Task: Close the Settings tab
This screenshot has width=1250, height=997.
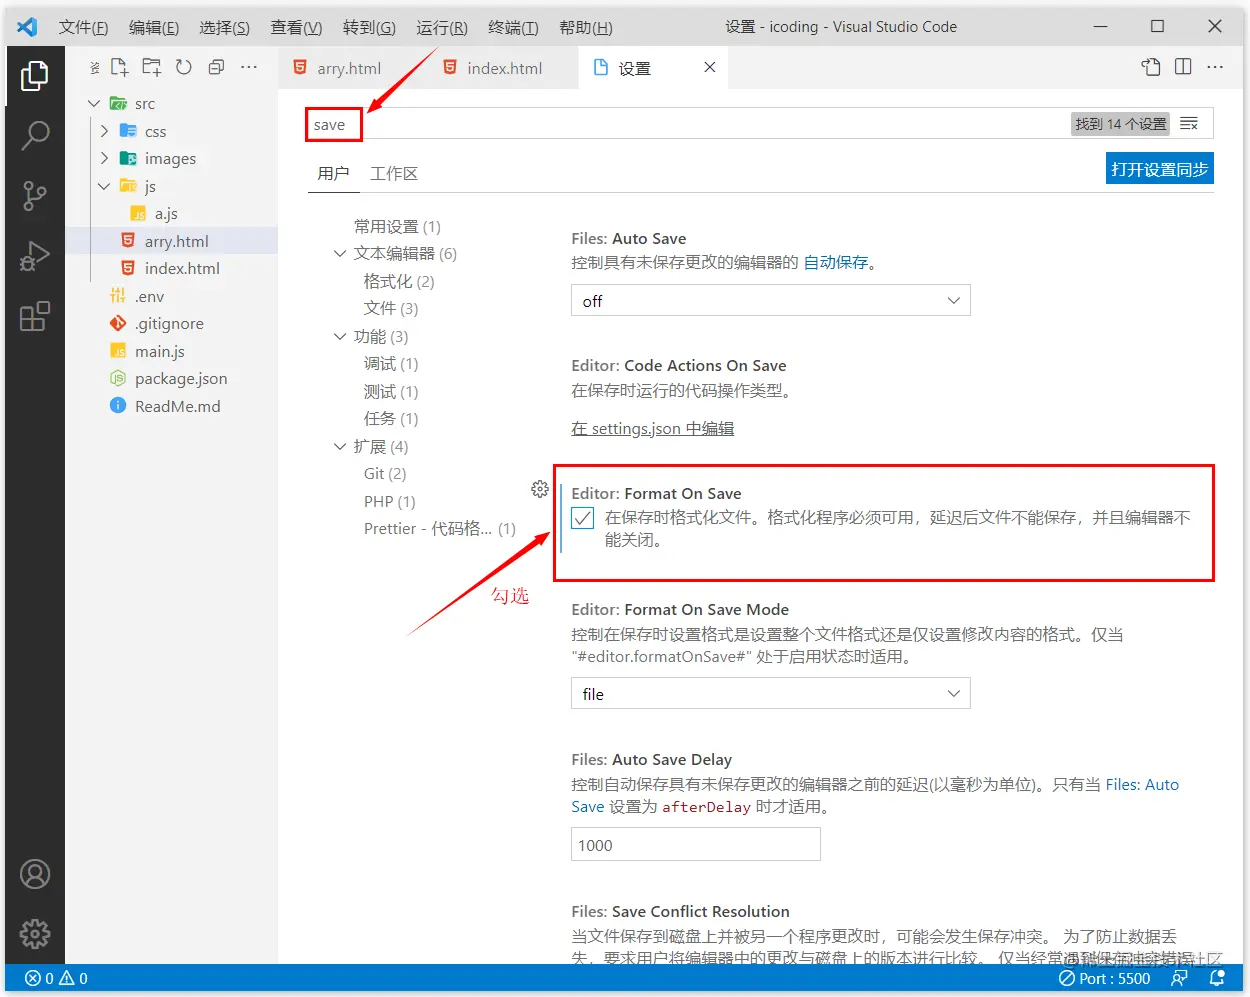Action: click(710, 67)
